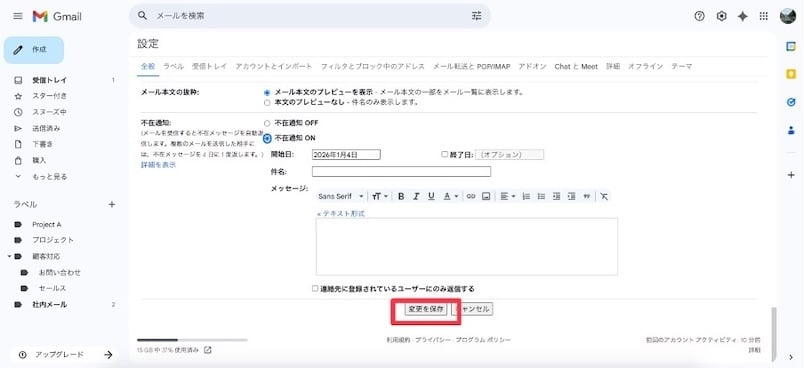Open the account profile avatar
Screen dimensions: 804x368
788,16
